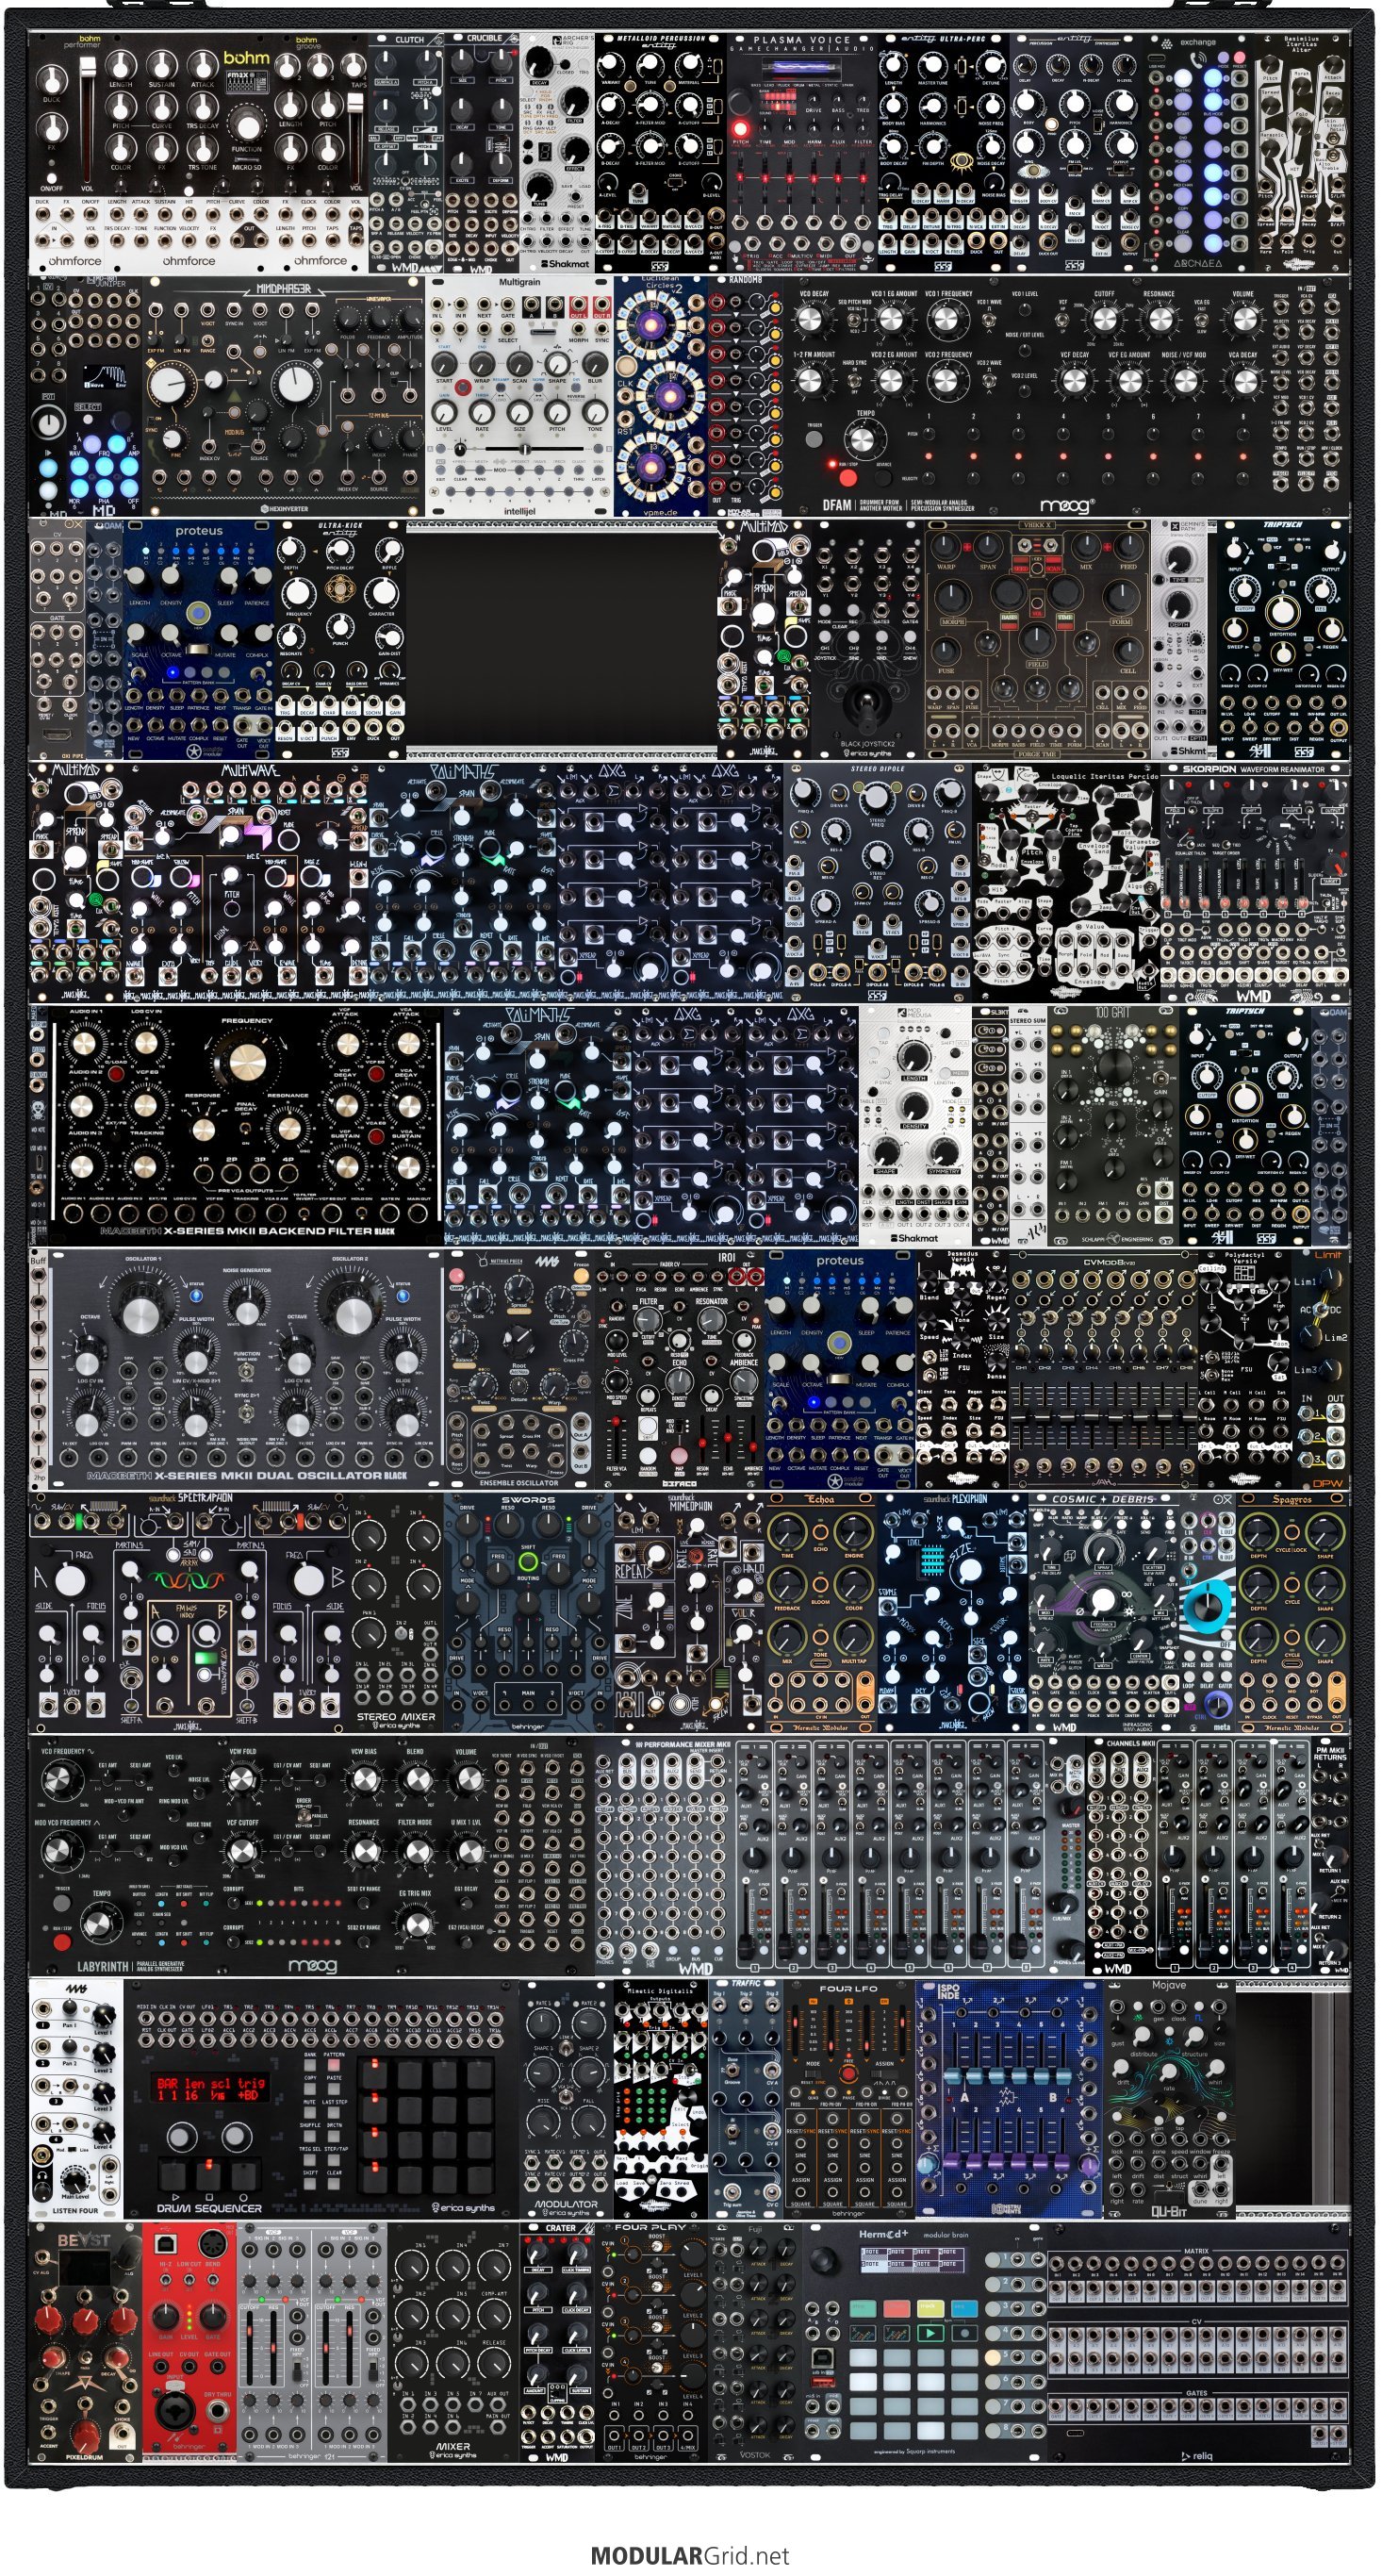This screenshot has width=1382, height=2576.
Task: Select the Cosmic Debris module
Action: click(1104, 1613)
